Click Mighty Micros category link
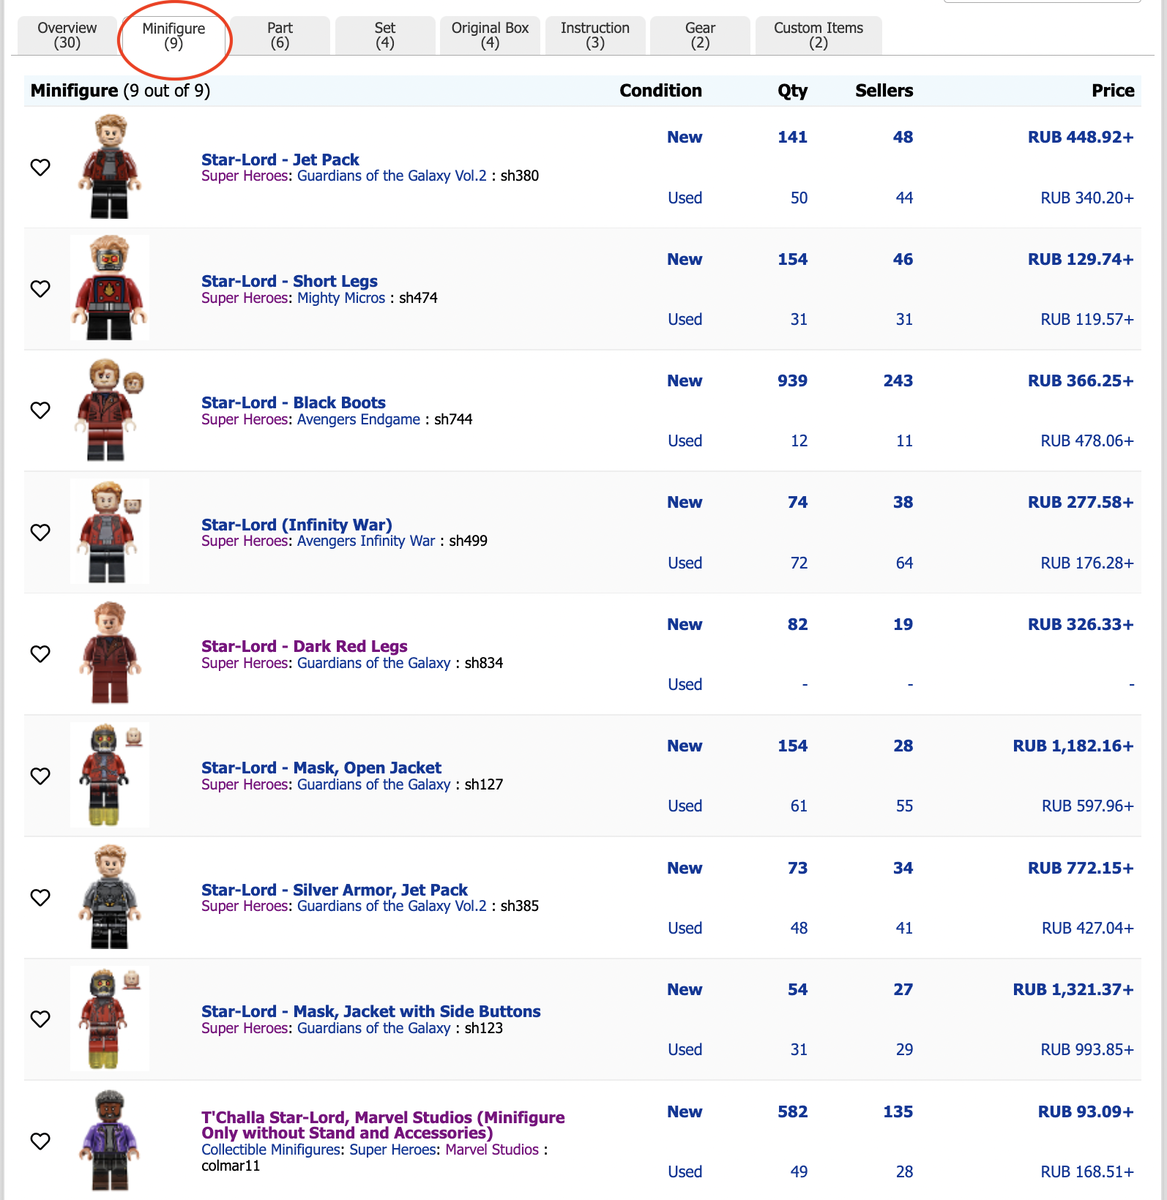The height and width of the screenshot is (1200, 1167). pyautogui.click(x=341, y=298)
